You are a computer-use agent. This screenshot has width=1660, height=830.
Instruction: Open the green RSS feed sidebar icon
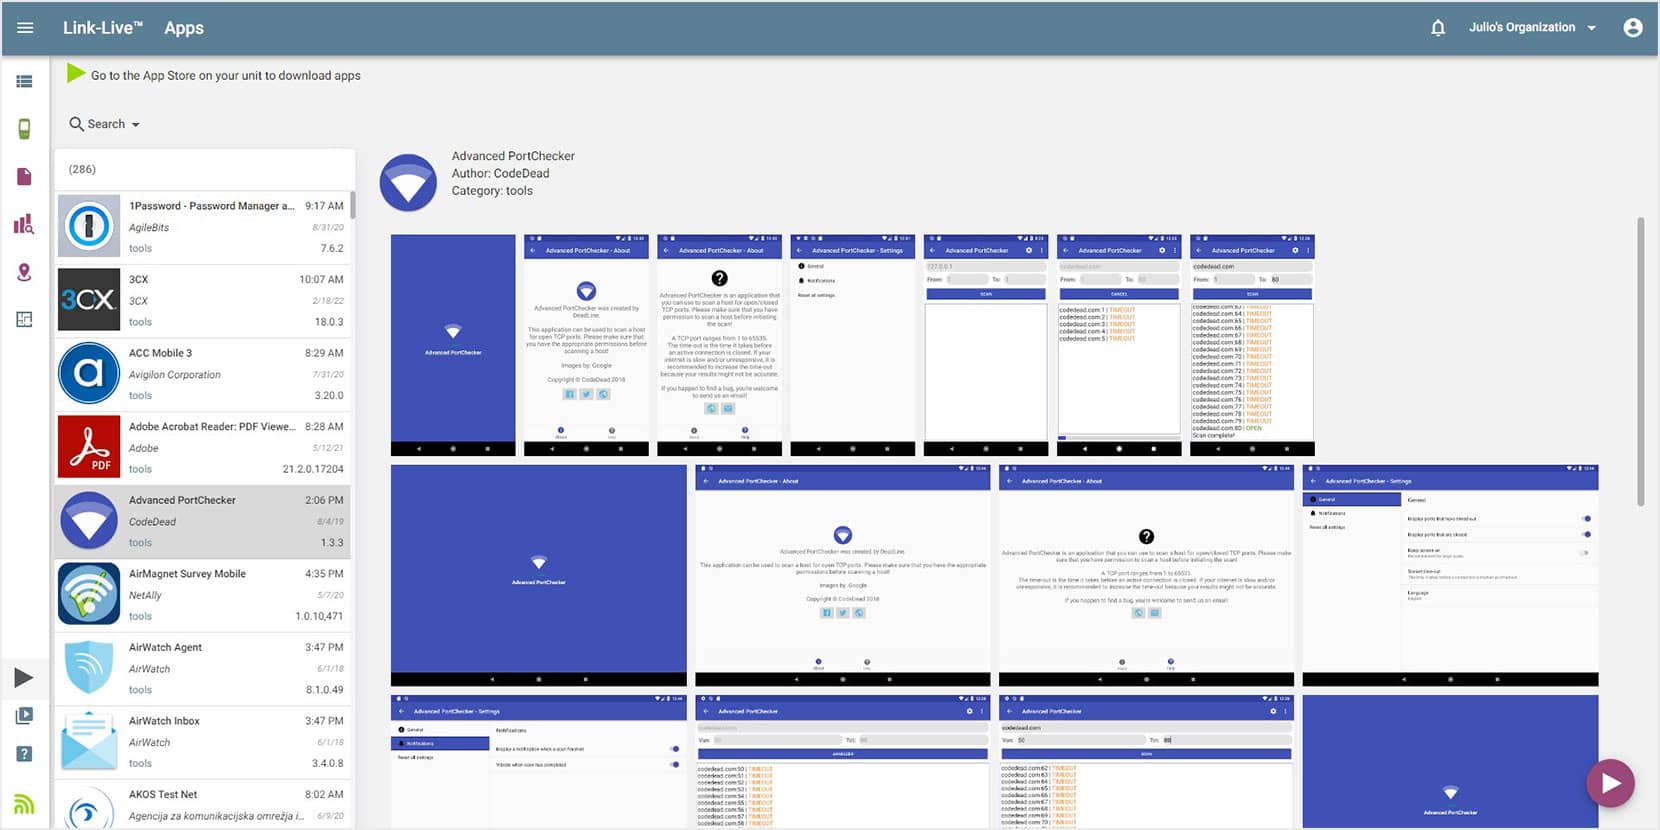pyautogui.click(x=24, y=803)
